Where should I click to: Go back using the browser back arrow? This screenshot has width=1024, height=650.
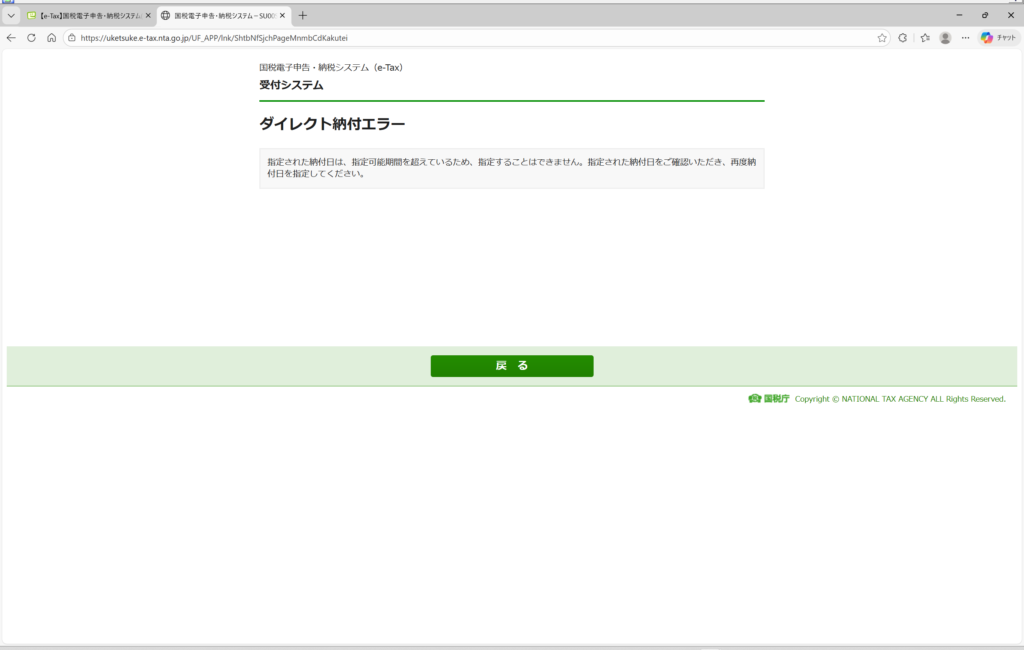[x=11, y=38]
